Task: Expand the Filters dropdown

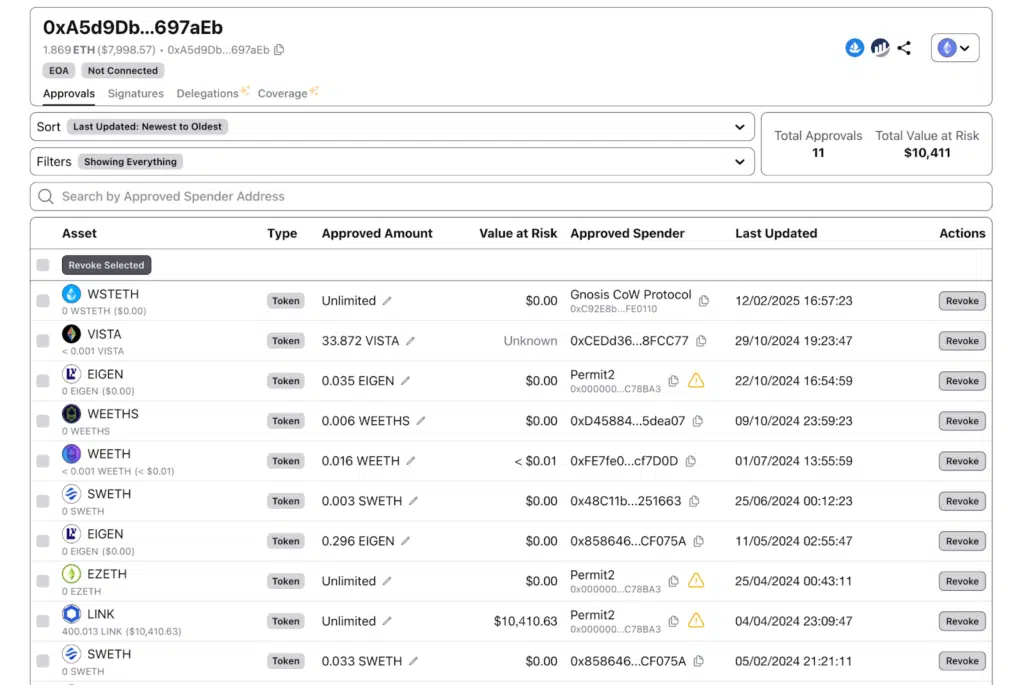Action: point(739,161)
